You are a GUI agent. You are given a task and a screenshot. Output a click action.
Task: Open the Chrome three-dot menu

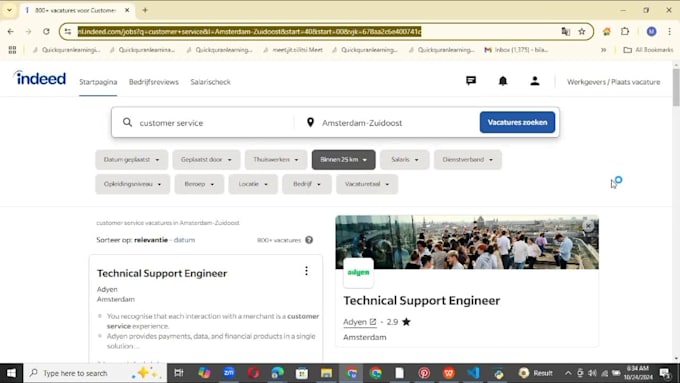[x=670, y=31]
